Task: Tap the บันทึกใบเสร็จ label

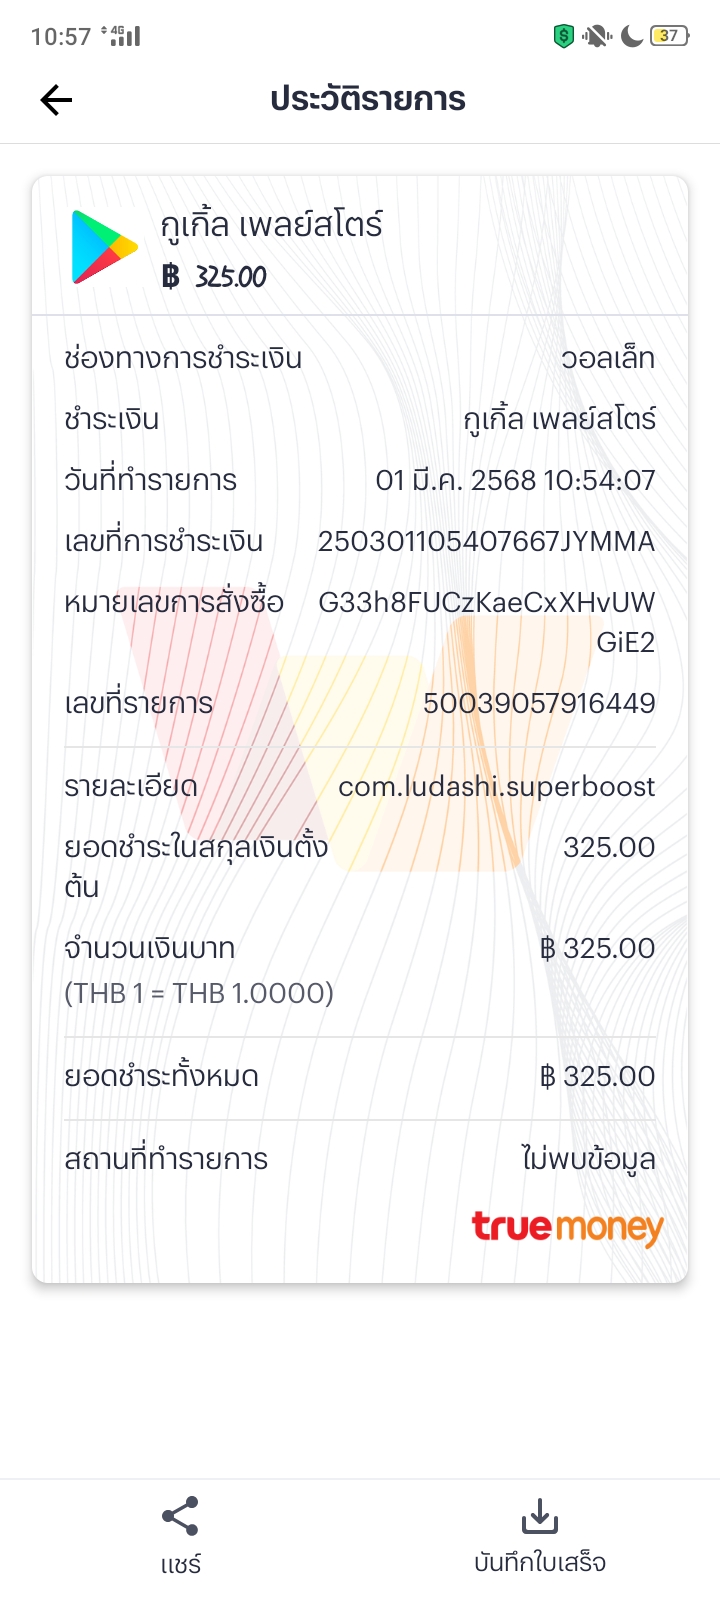Action: point(540,1562)
